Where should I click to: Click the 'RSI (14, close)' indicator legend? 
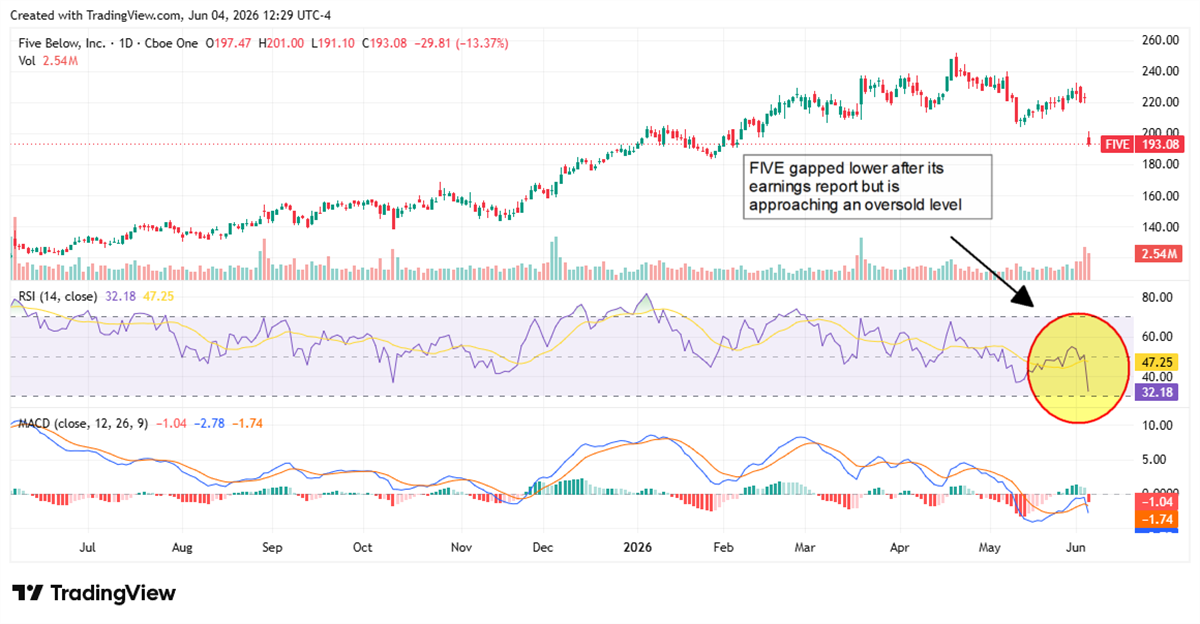60,297
